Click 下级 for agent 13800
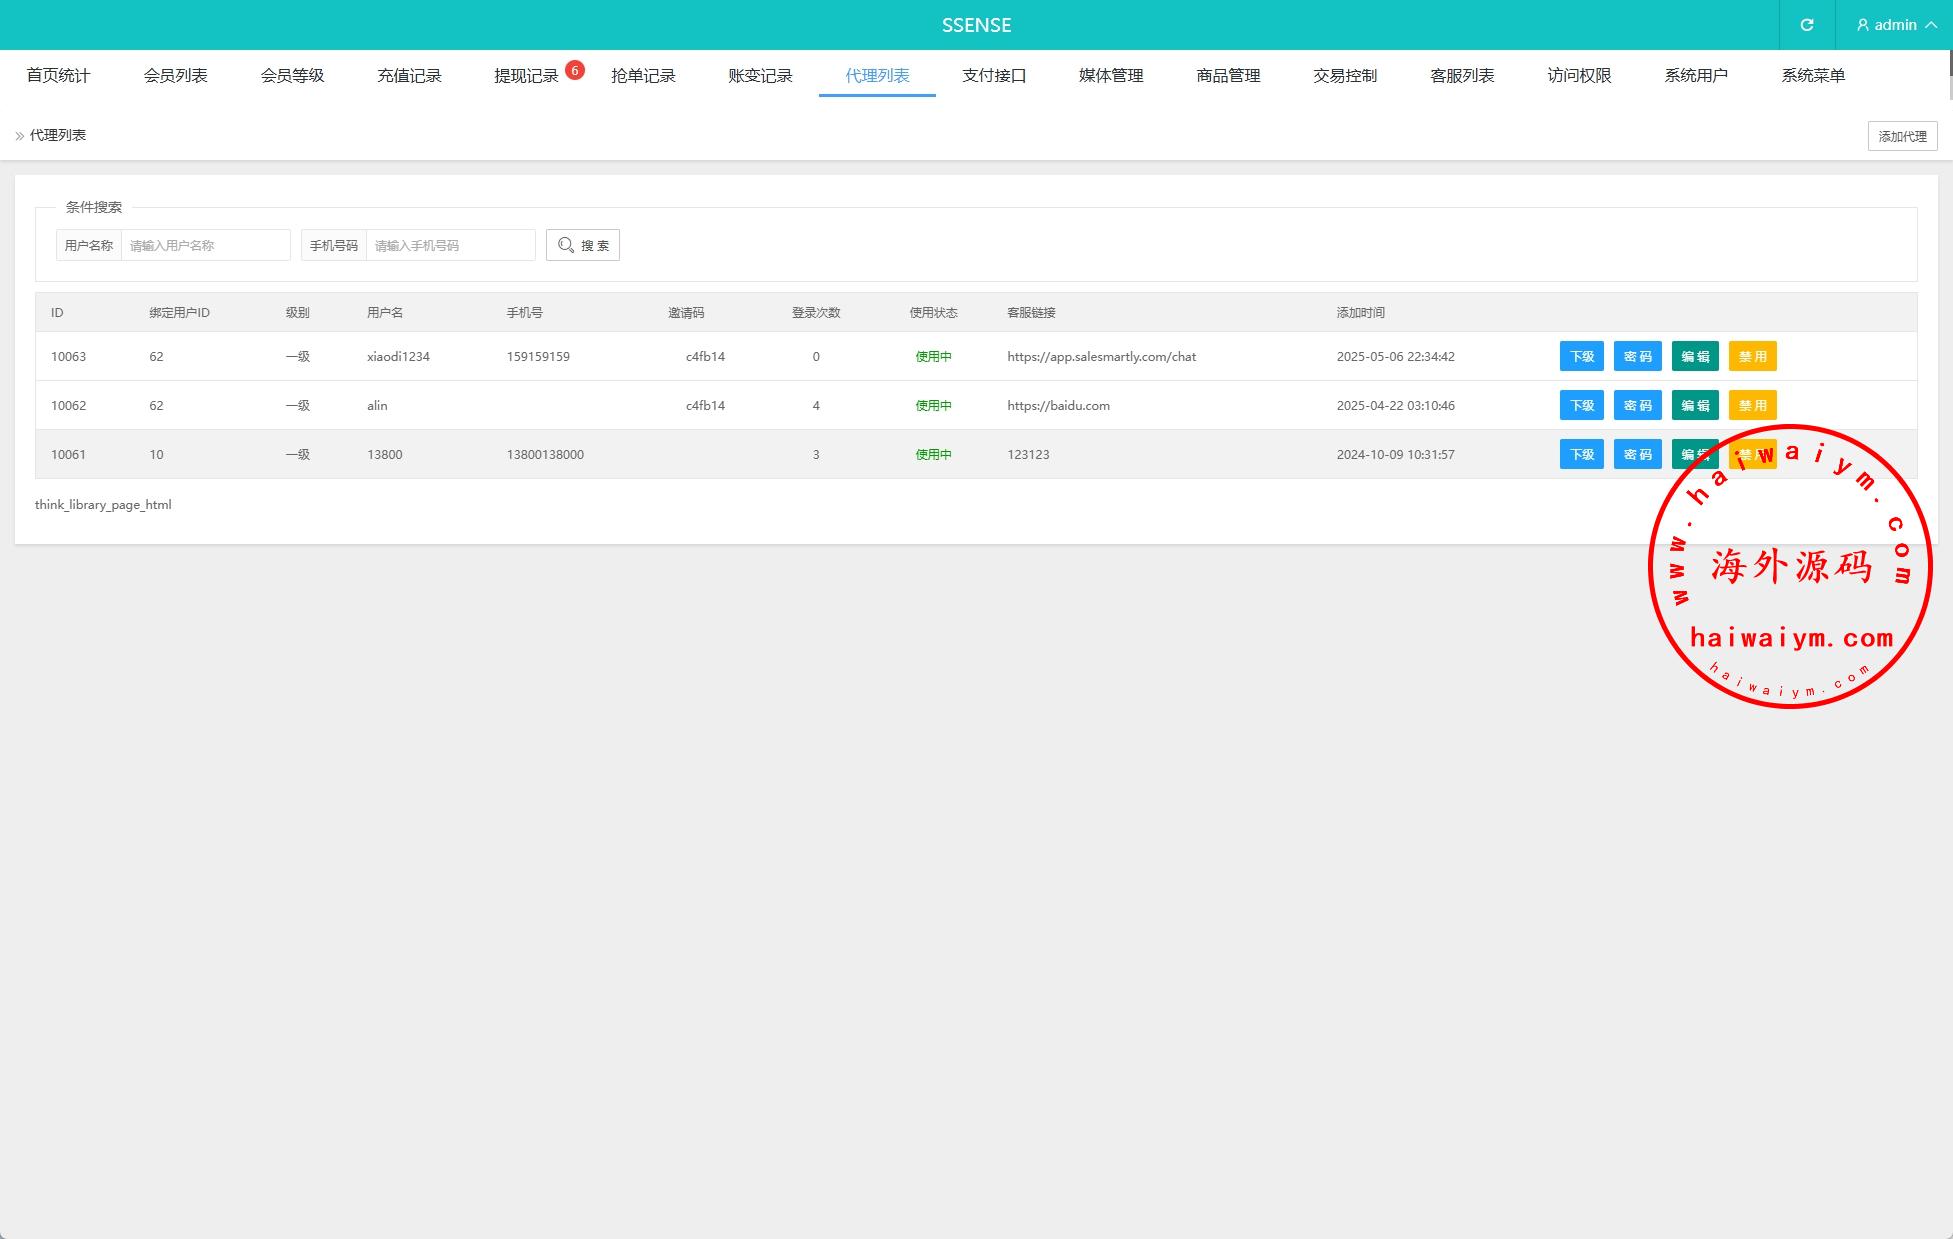Screen dimensions: 1953x1239 click(x=1581, y=454)
